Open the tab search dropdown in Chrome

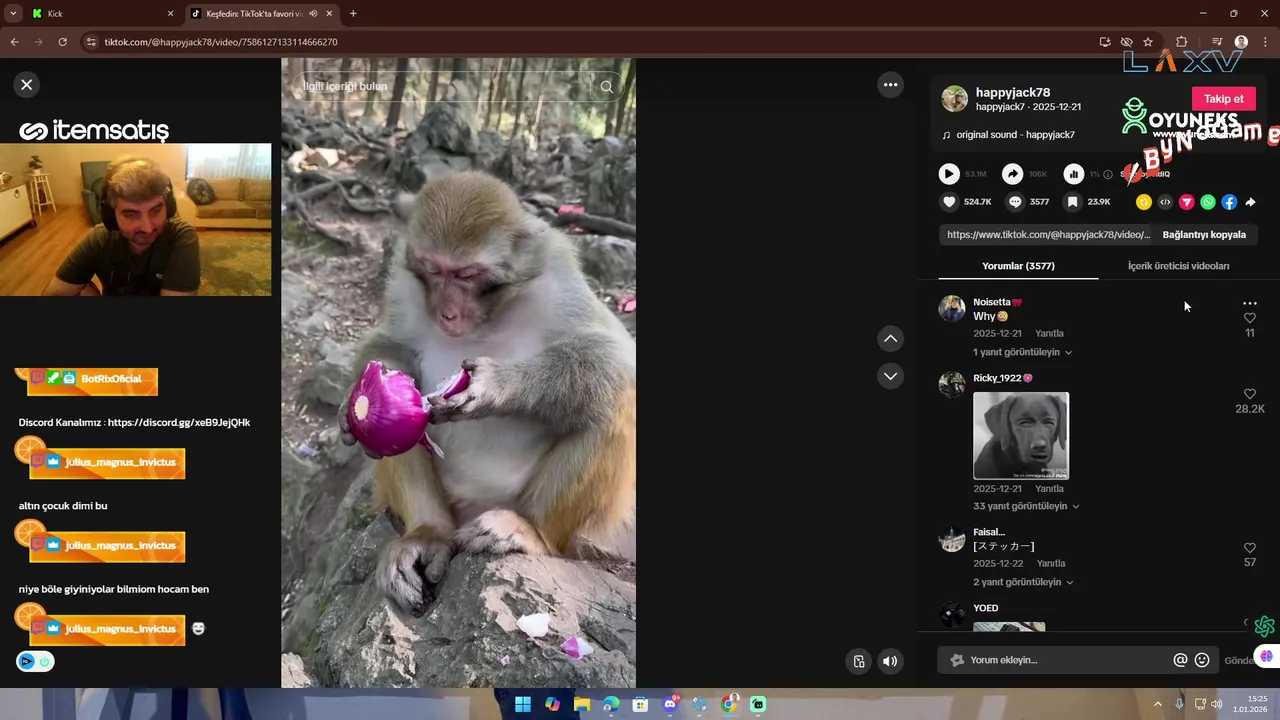coord(12,14)
